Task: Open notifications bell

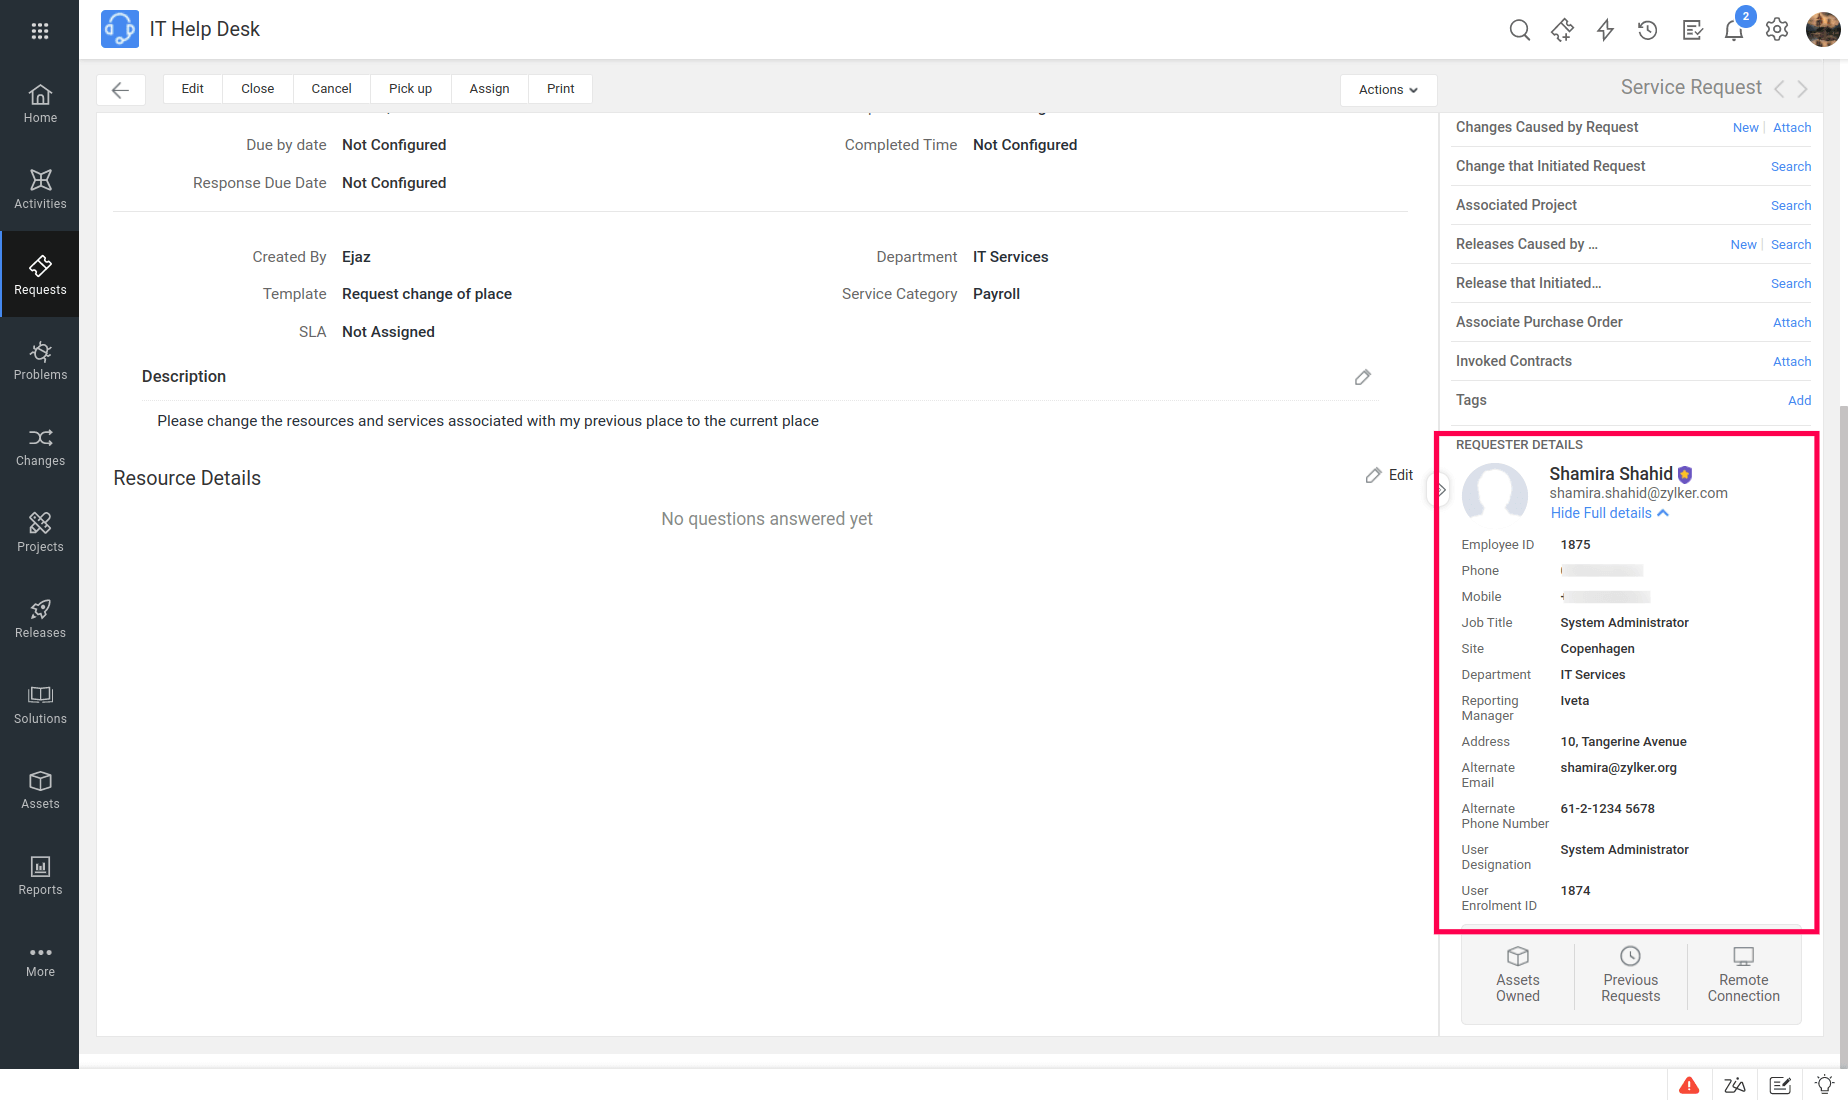Action: 1734,30
